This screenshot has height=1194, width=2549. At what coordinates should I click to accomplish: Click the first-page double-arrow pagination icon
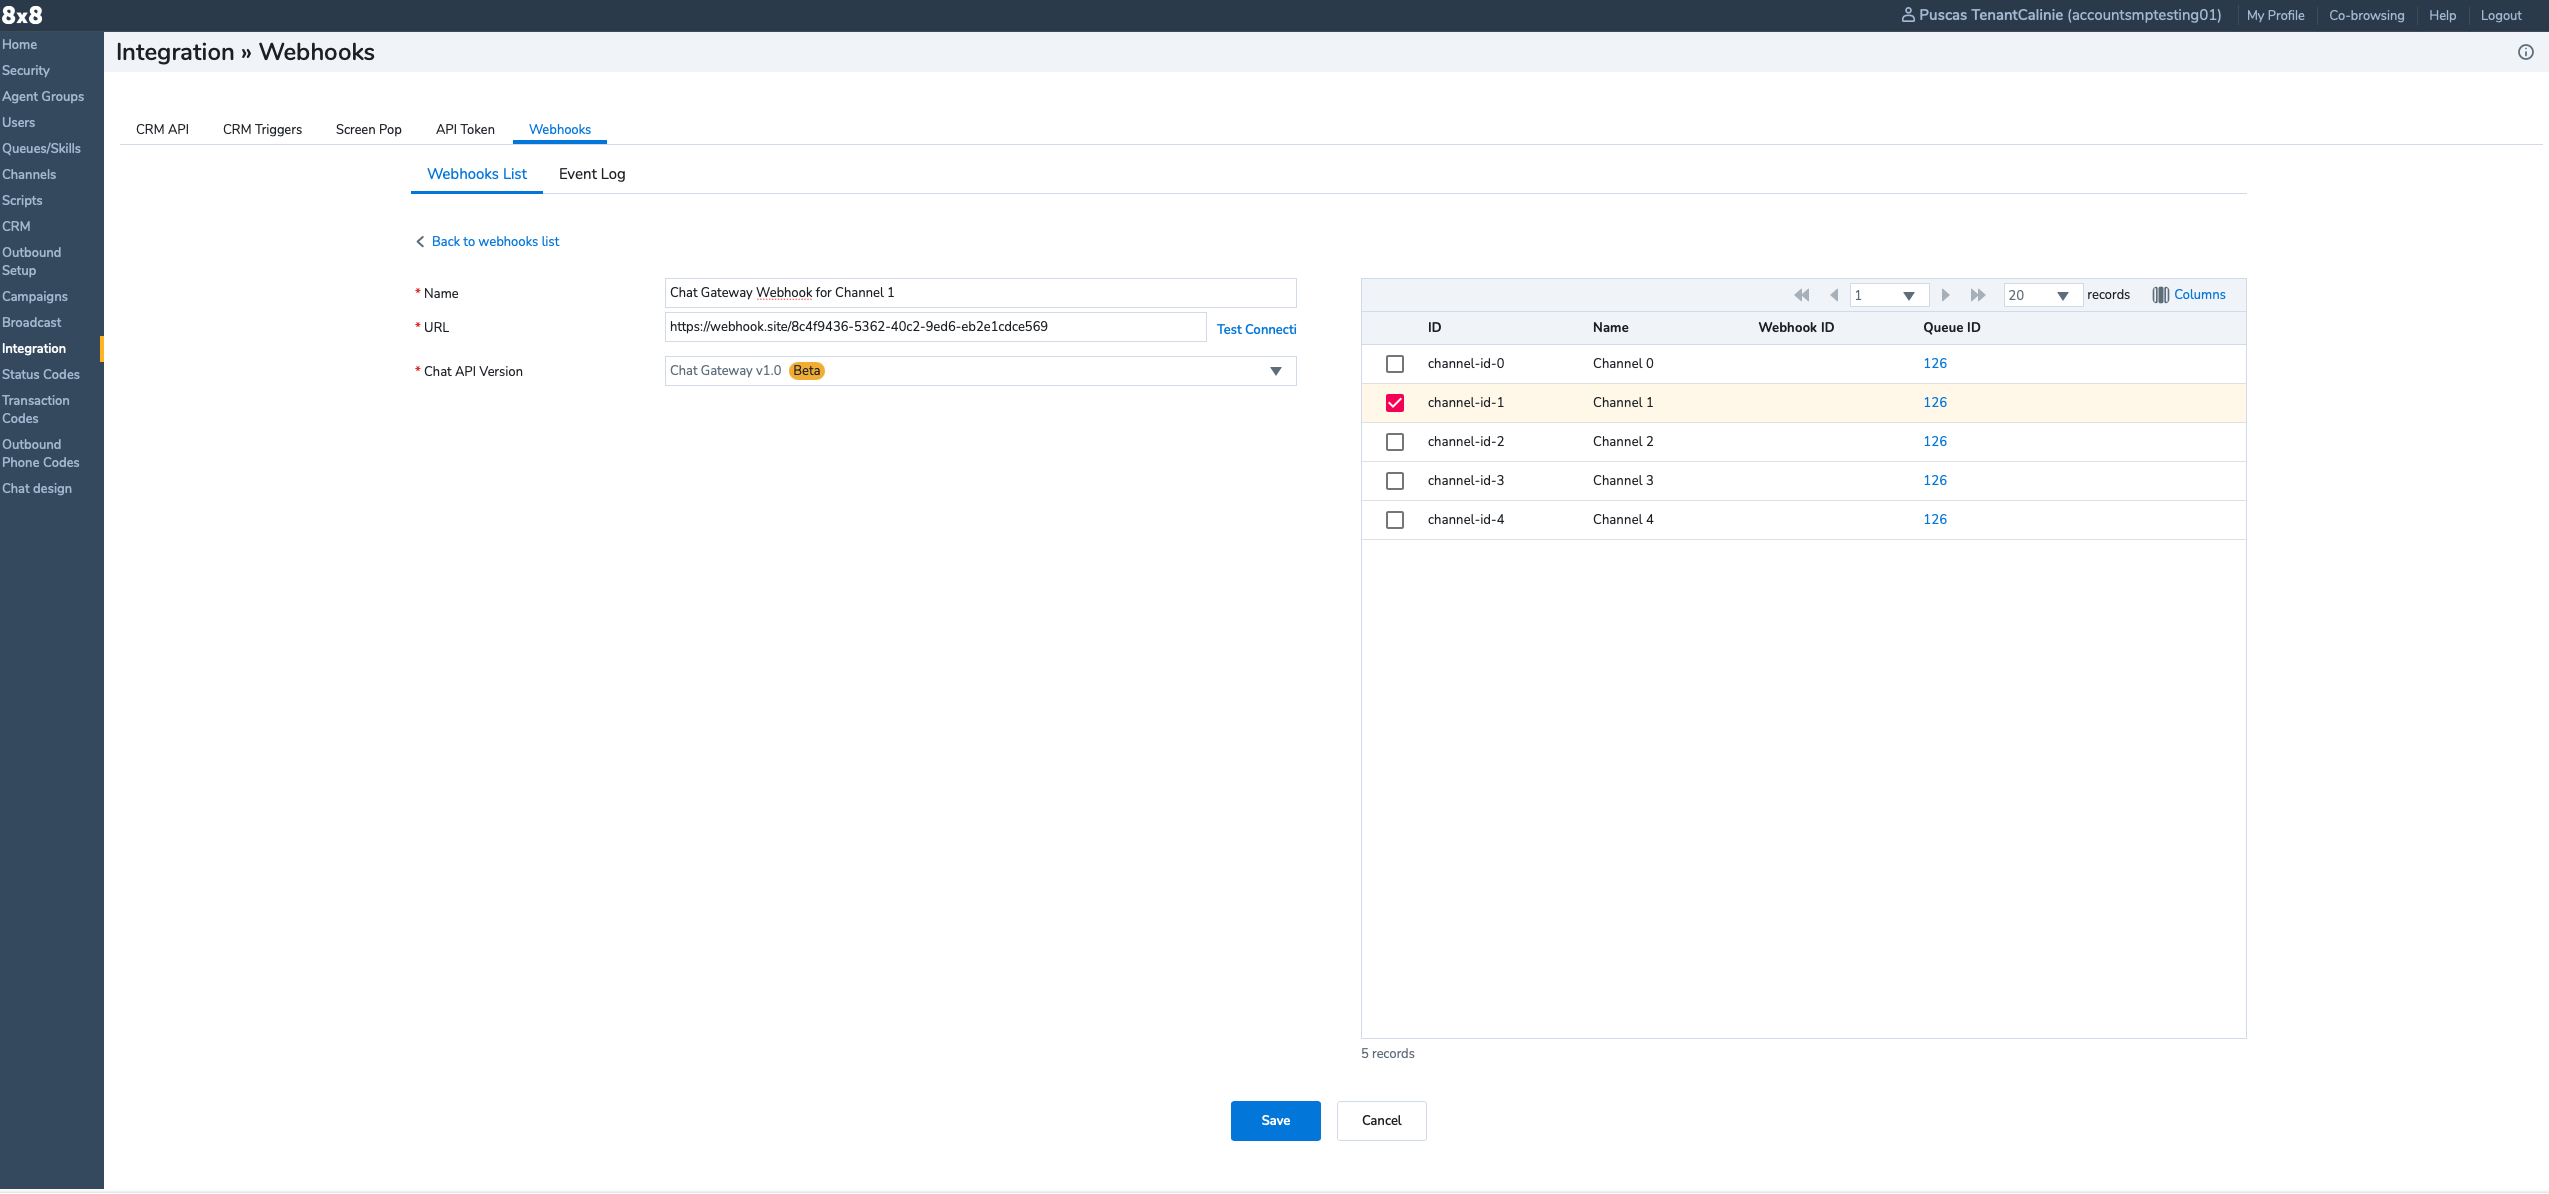coord(1801,295)
